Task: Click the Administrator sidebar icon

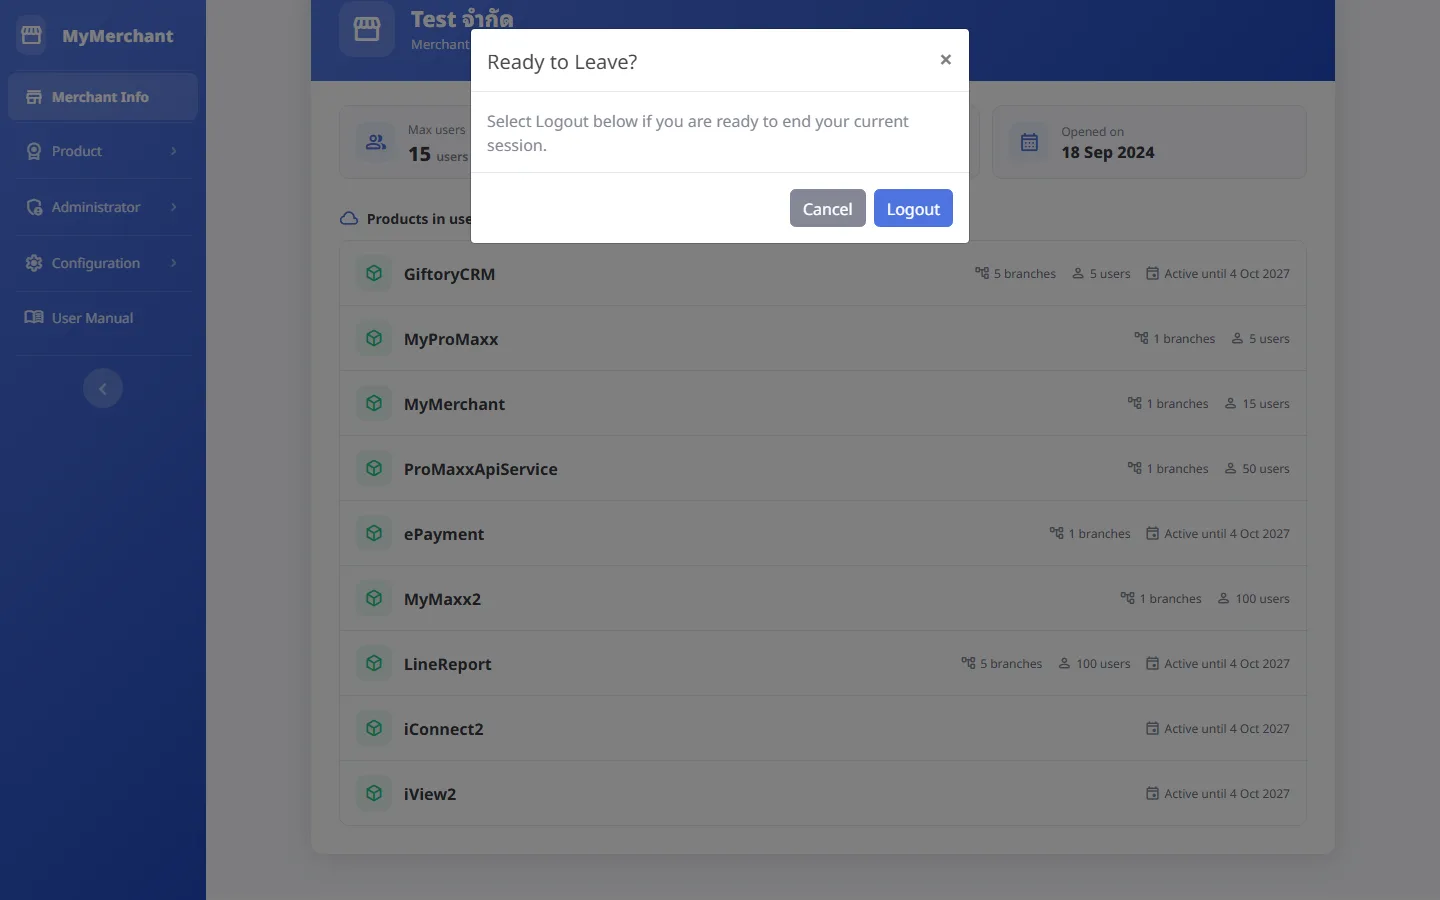Action: 34,207
